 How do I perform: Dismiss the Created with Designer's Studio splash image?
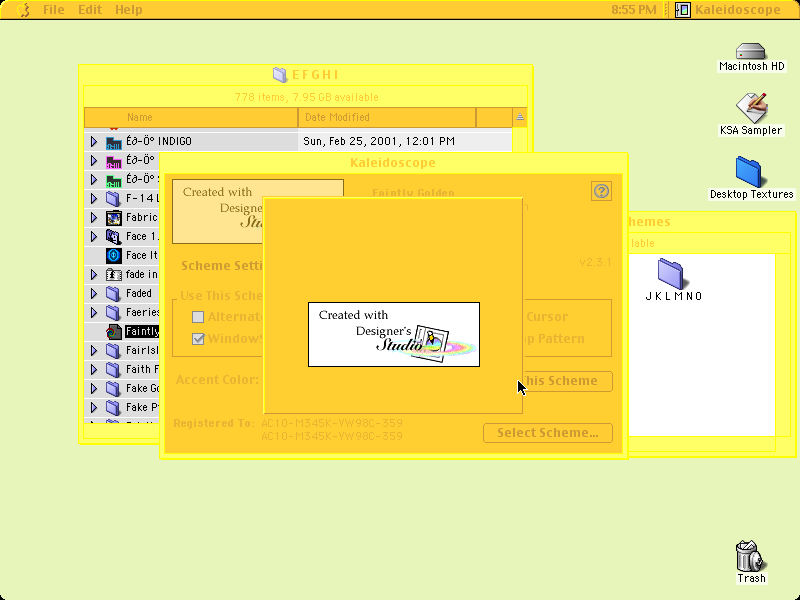[394, 334]
